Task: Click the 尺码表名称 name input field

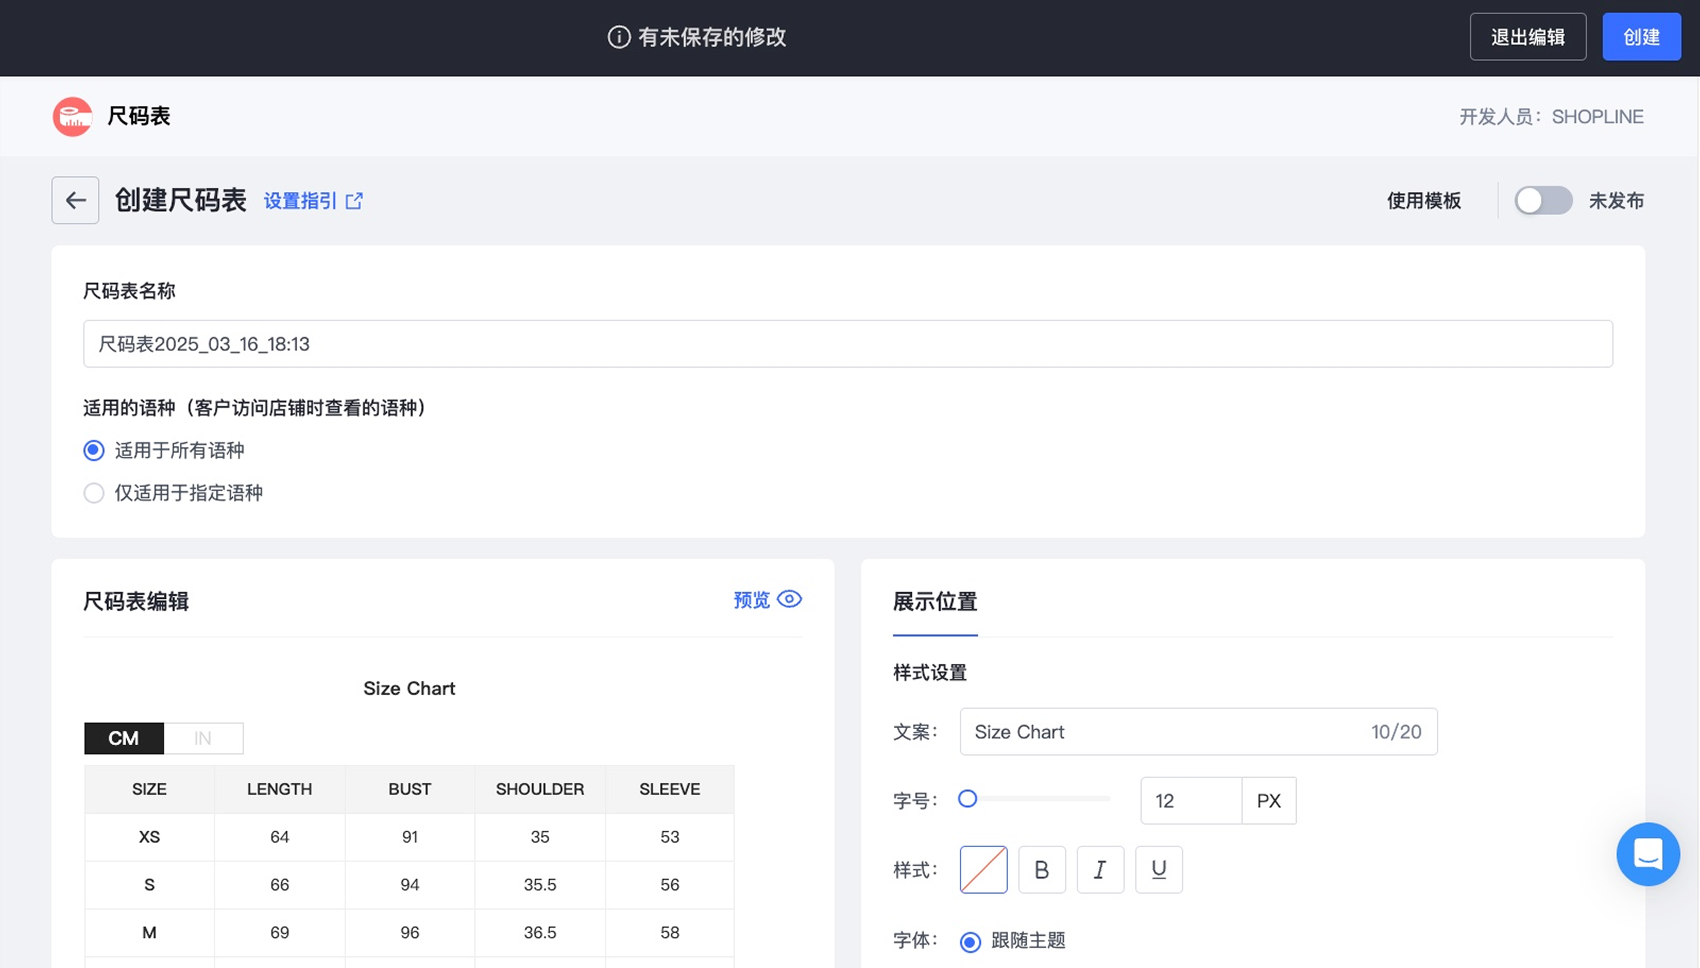Action: pyautogui.click(x=847, y=344)
